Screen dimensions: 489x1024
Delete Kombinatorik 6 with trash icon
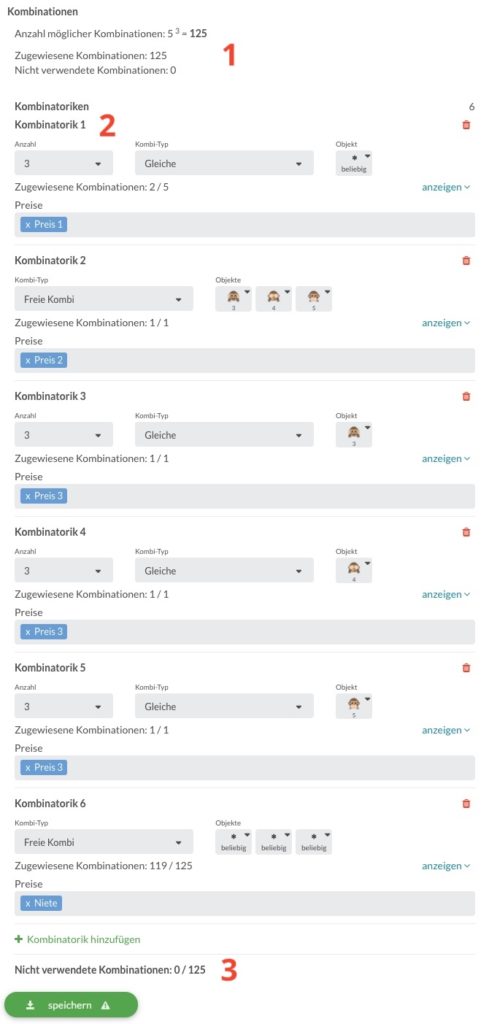tap(465, 804)
